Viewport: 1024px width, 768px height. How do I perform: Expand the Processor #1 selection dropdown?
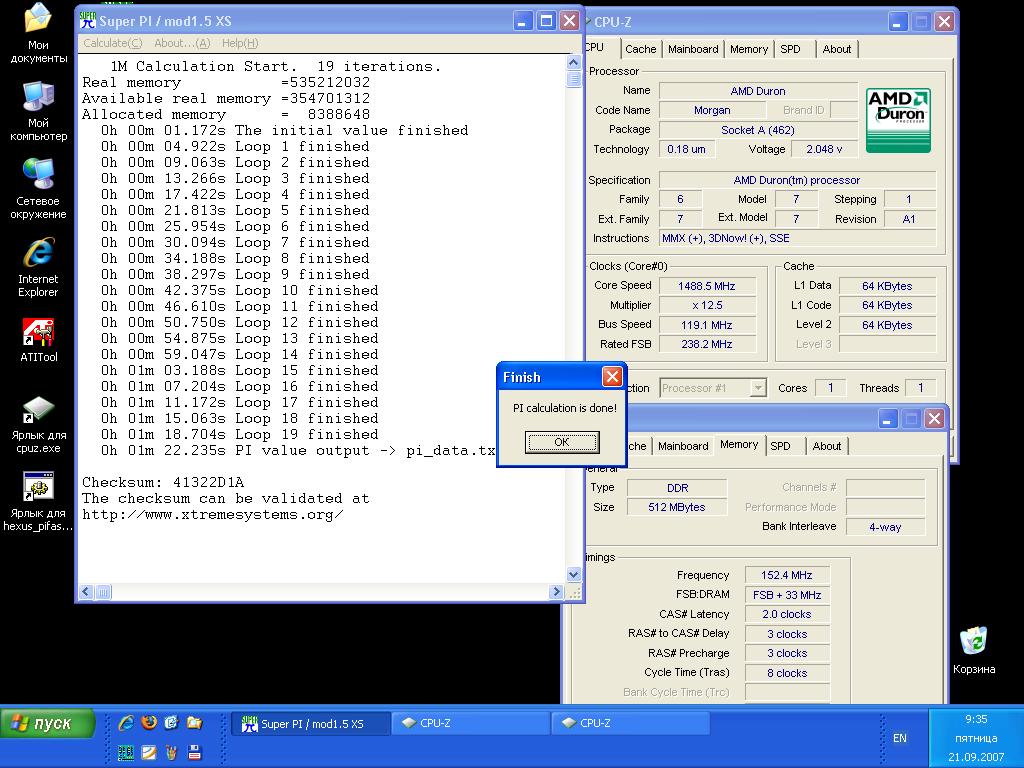point(758,388)
